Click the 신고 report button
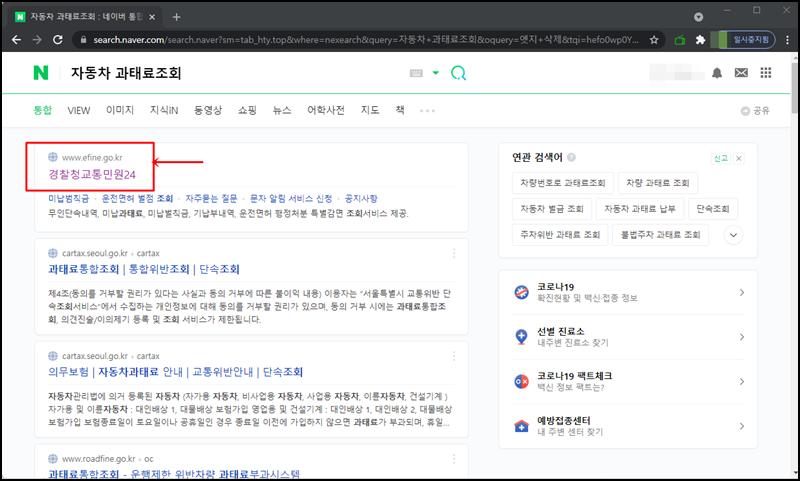The image size is (800, 481). tap(721, 158)
